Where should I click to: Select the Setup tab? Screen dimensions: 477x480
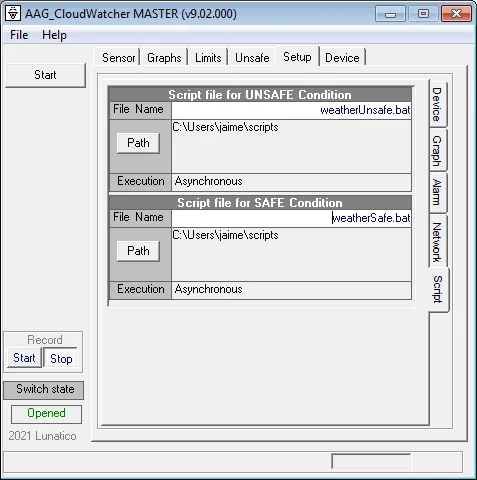click(x=297, y=57)
